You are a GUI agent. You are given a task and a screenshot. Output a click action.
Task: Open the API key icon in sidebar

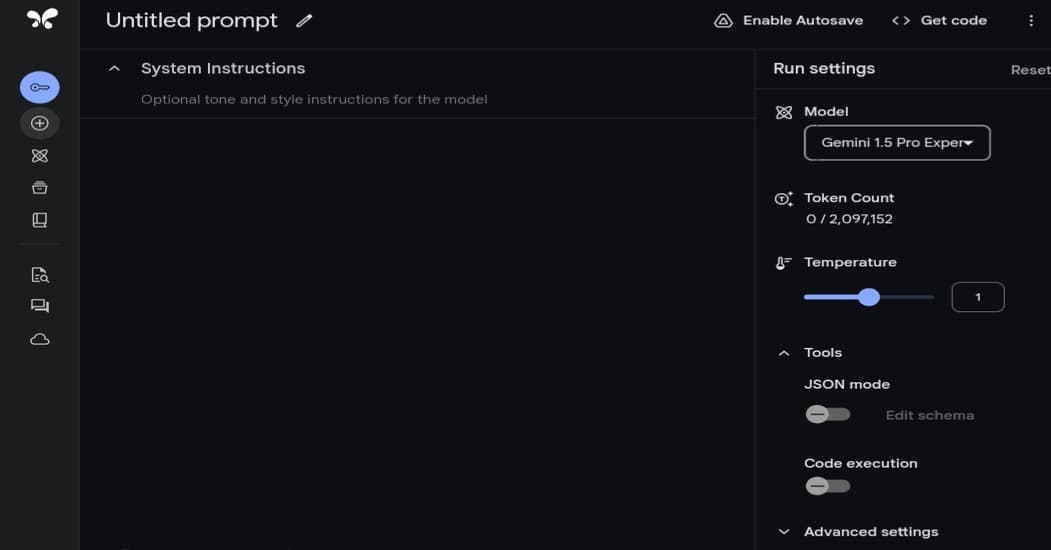tap(40, 87)
